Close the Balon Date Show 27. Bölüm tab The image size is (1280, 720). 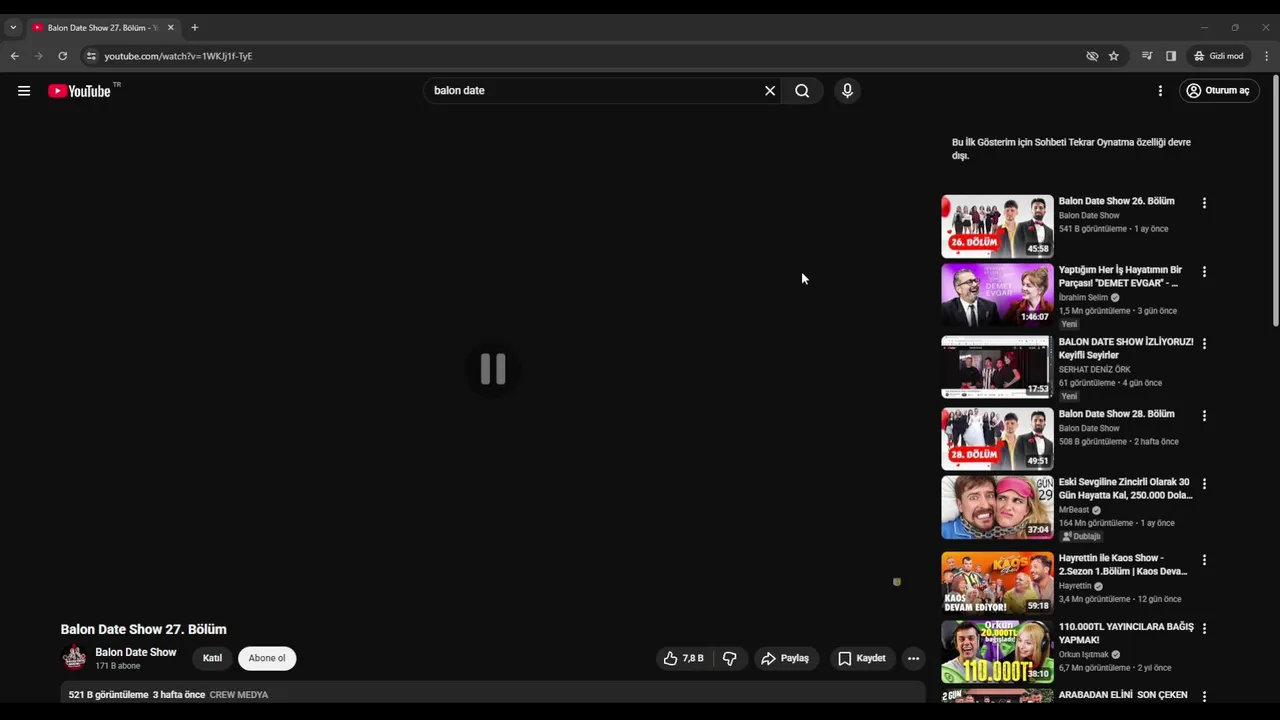coord(170,28)
